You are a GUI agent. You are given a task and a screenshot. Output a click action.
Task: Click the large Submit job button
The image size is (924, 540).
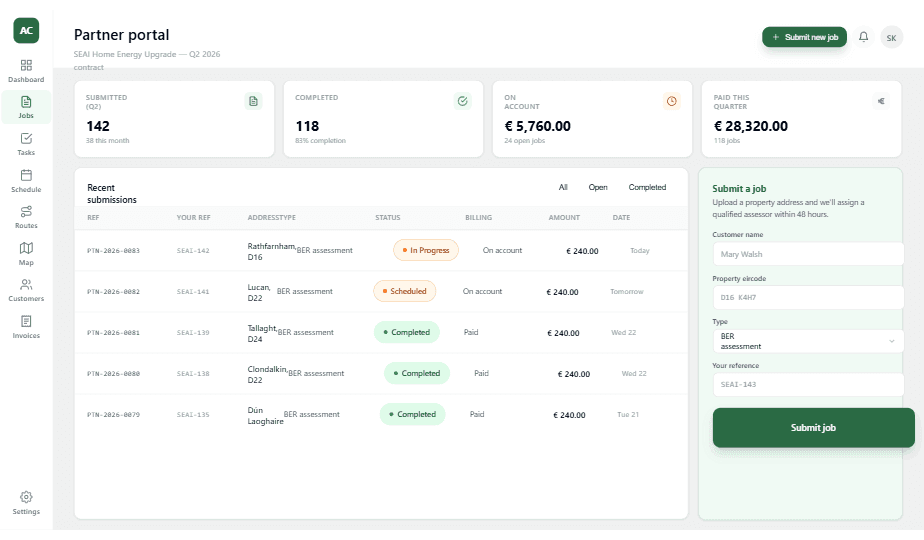813,427
